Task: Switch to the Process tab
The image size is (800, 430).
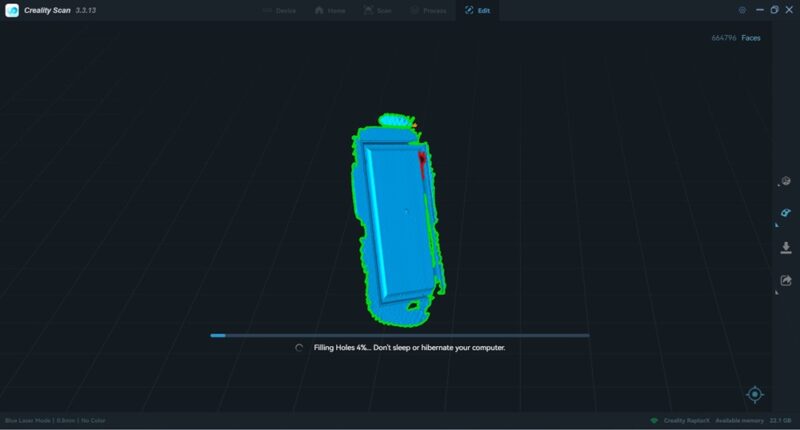Action: pyautogui.click(x=428, y=10)
